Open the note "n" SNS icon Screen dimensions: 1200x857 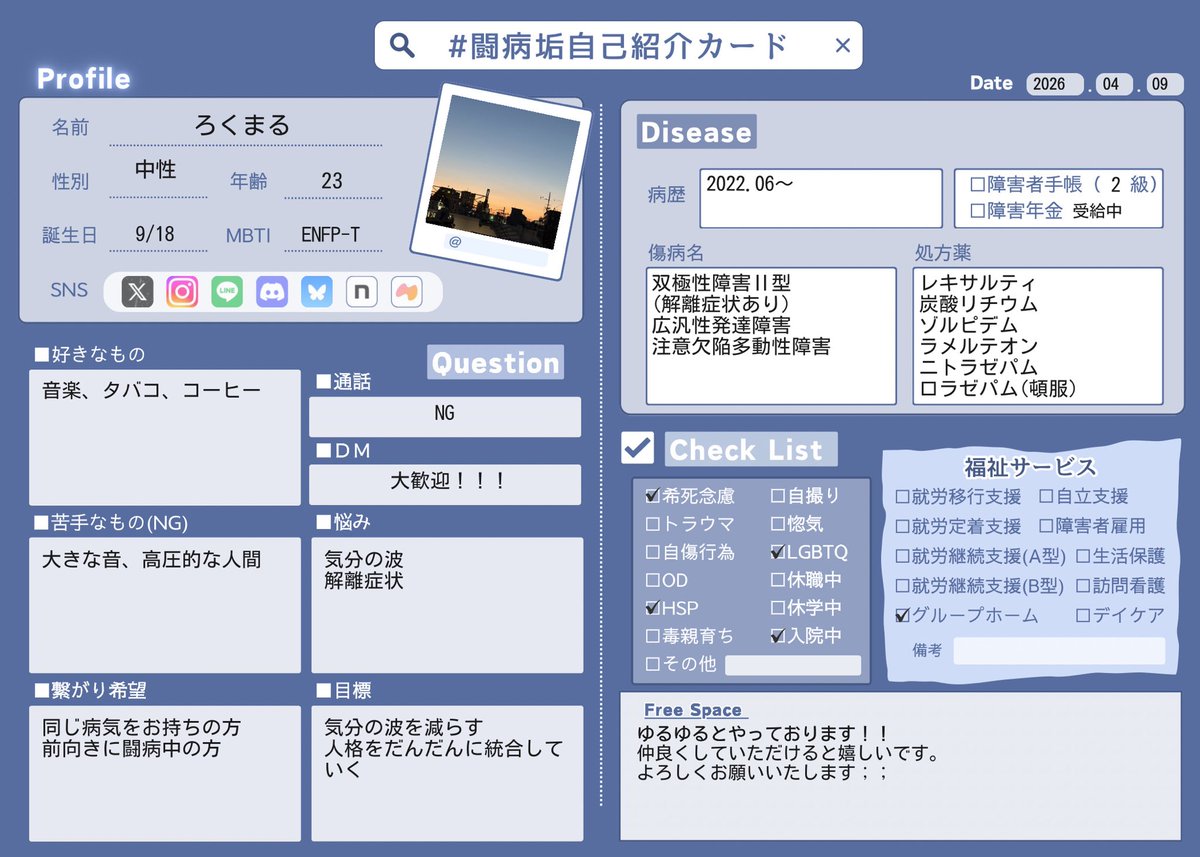point(361,291)
